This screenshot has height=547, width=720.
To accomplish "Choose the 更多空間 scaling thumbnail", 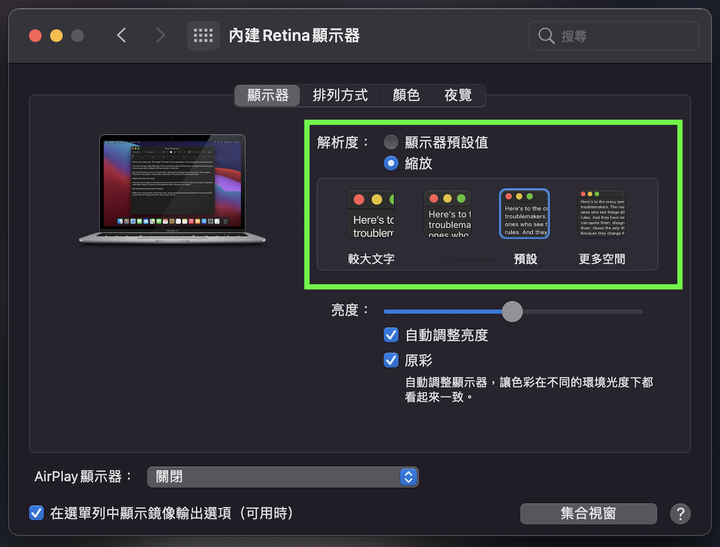I will [x=602, y=214].
